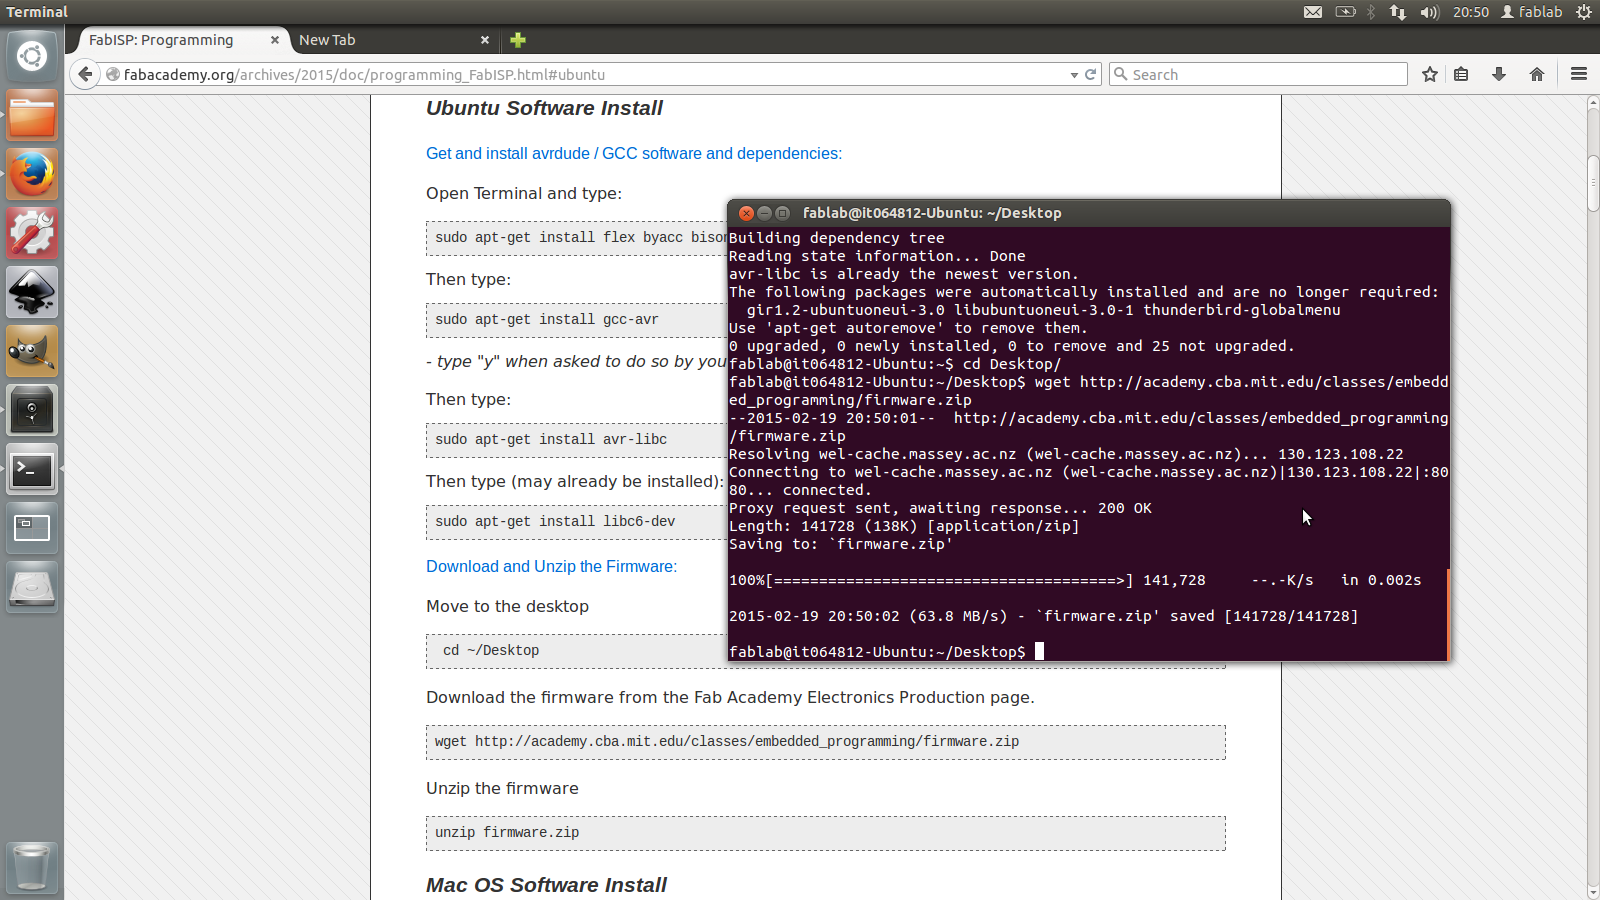The image size is (1600, 900).
Task: Close the FabISP: Programming tab
Action: [275, 40]
